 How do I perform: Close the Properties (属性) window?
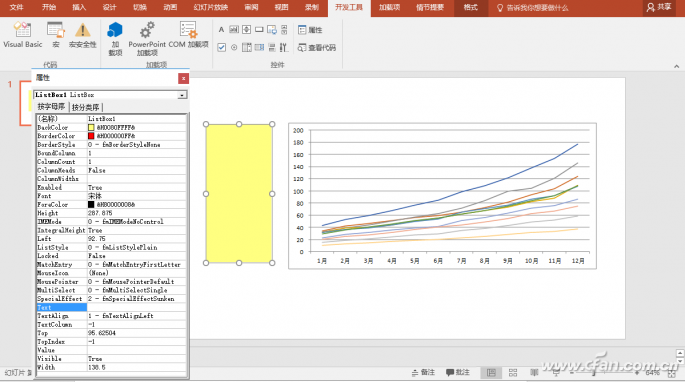click(183, 78)
